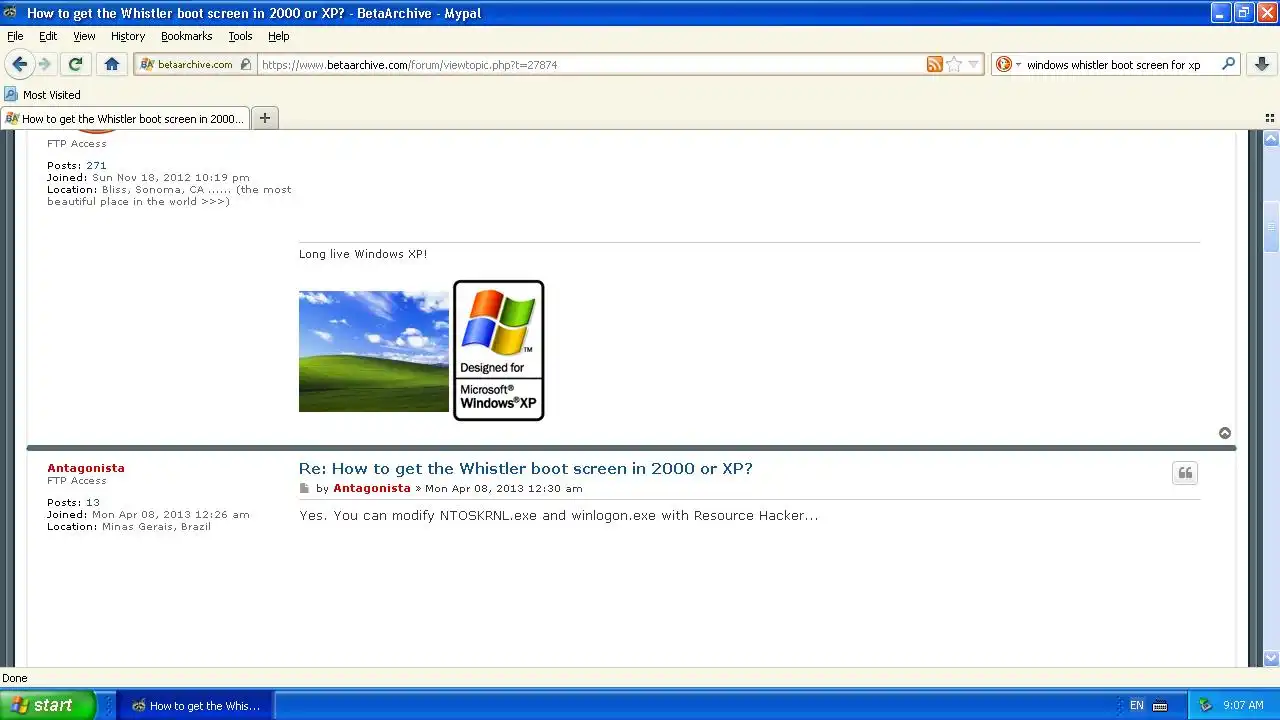The width and height of the screenshot is (1280, 720).
Task: Open the Edit menu
Action: (x=48, y=36)
